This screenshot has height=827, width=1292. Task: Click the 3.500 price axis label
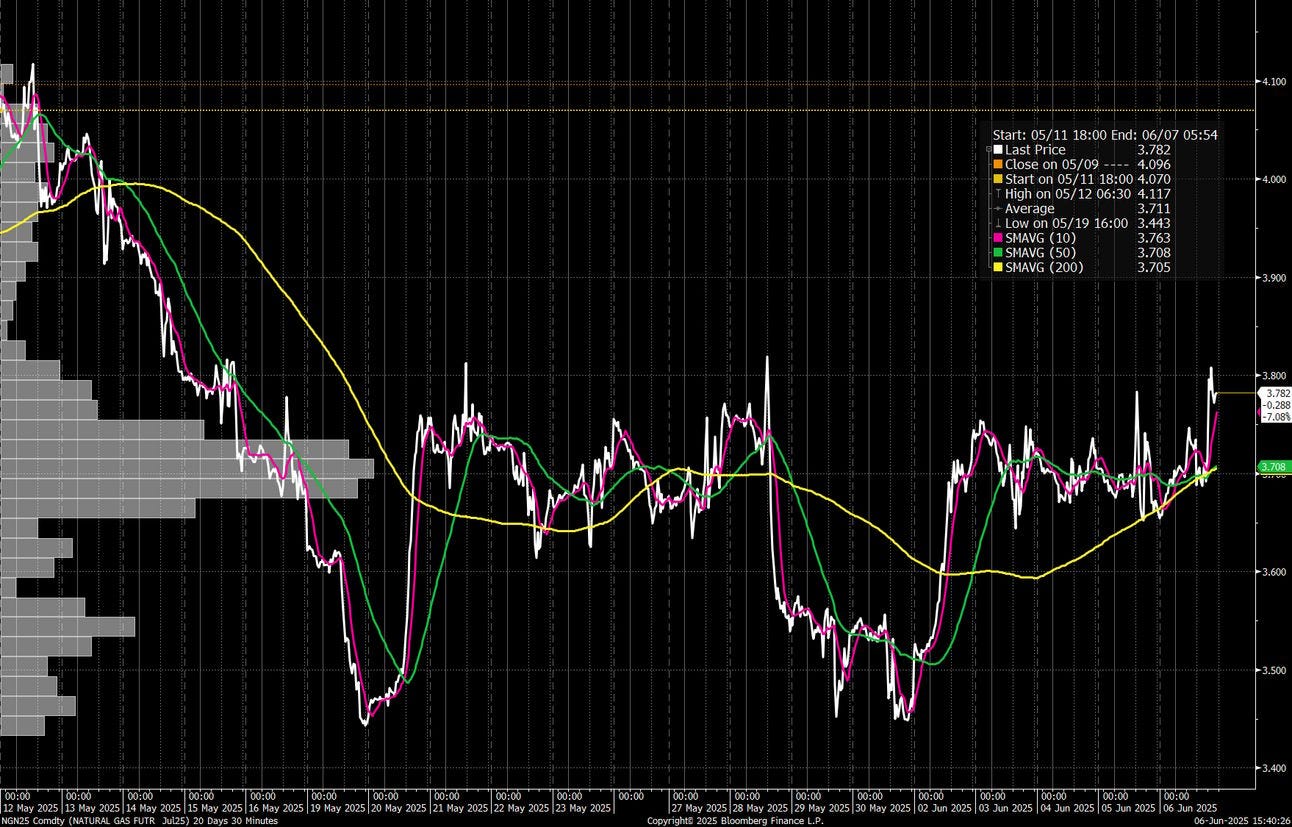tap(1274, 670)
